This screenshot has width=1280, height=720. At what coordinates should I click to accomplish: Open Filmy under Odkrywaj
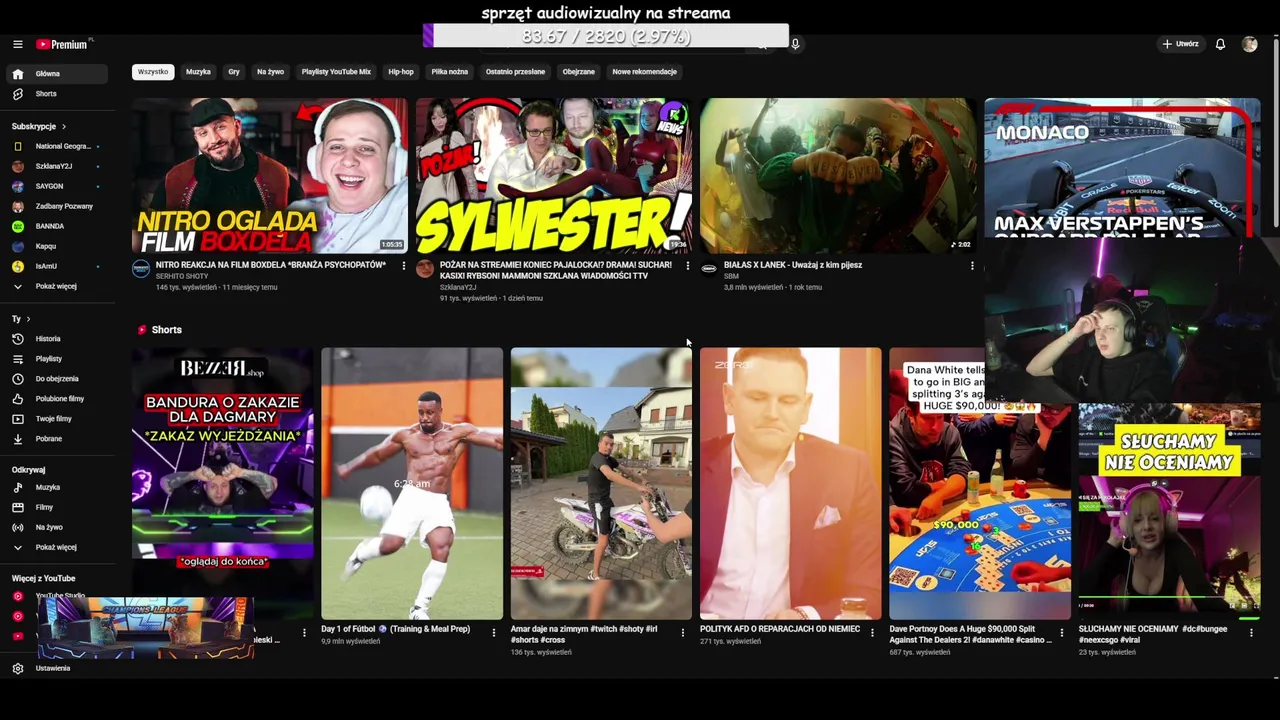(x=56, y=507)
